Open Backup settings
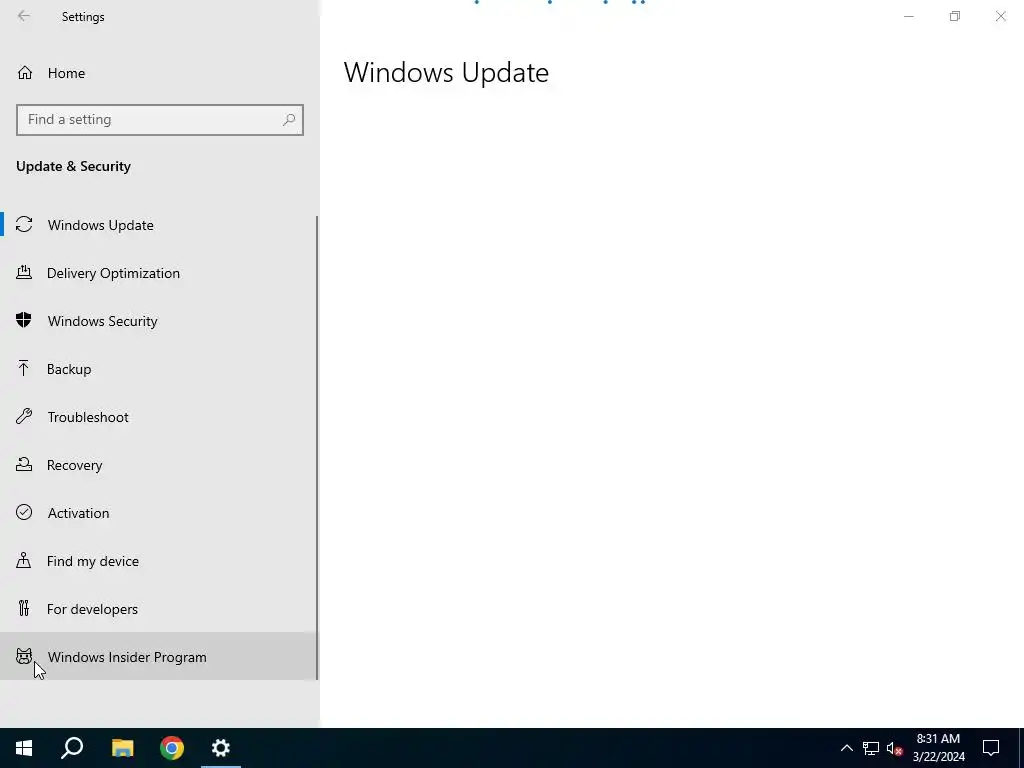The width and height of the screenshot is (1024, 768). (159, 369)
